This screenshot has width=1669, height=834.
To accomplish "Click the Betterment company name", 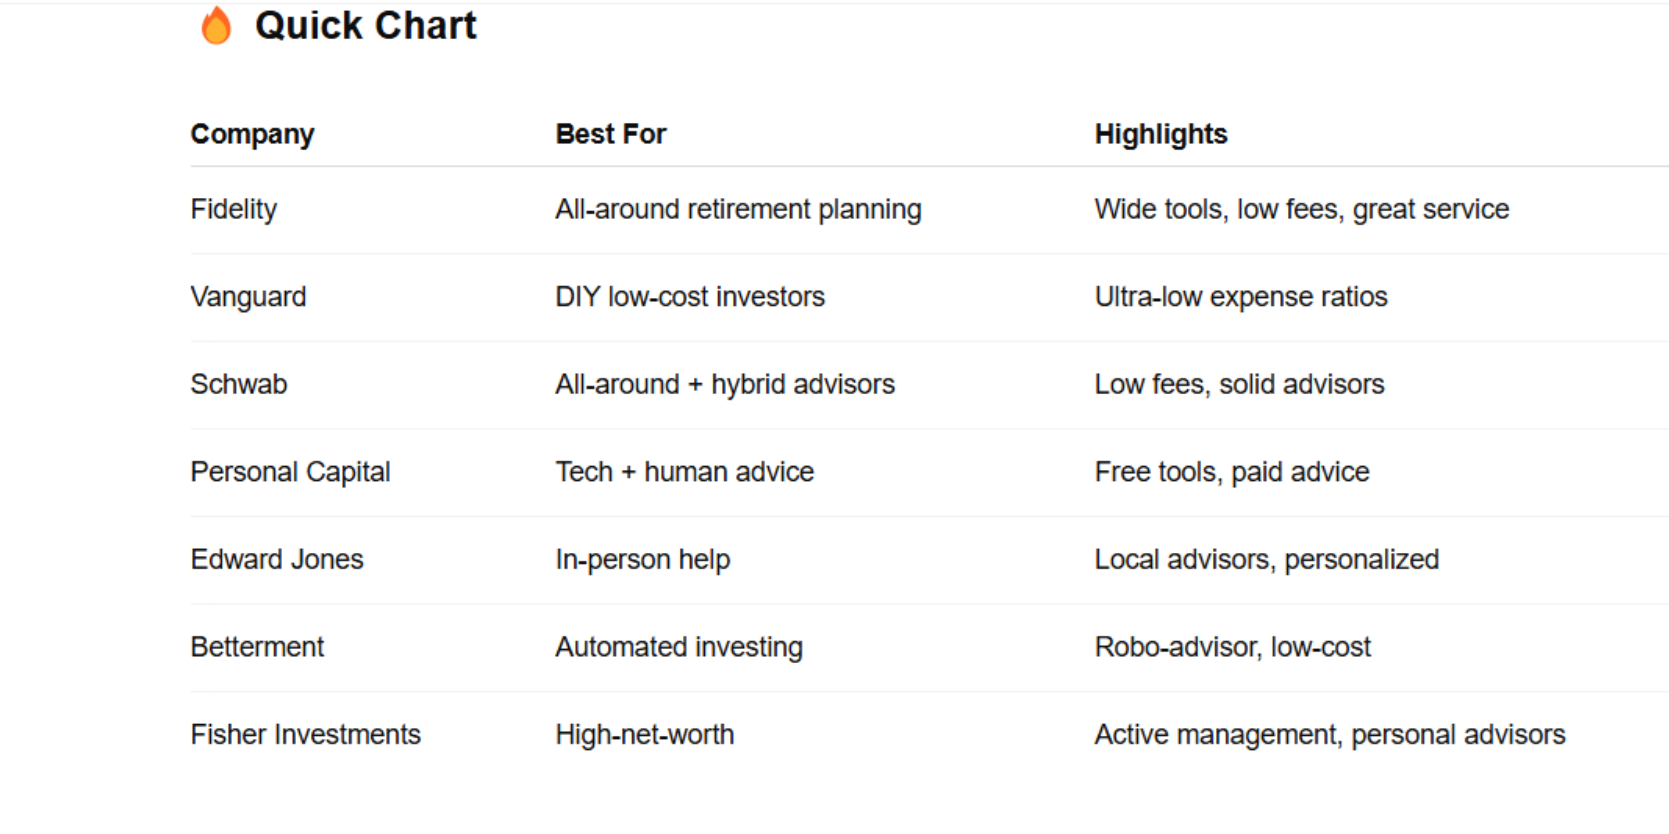I will pyautogui.click(x=257, y=647).
